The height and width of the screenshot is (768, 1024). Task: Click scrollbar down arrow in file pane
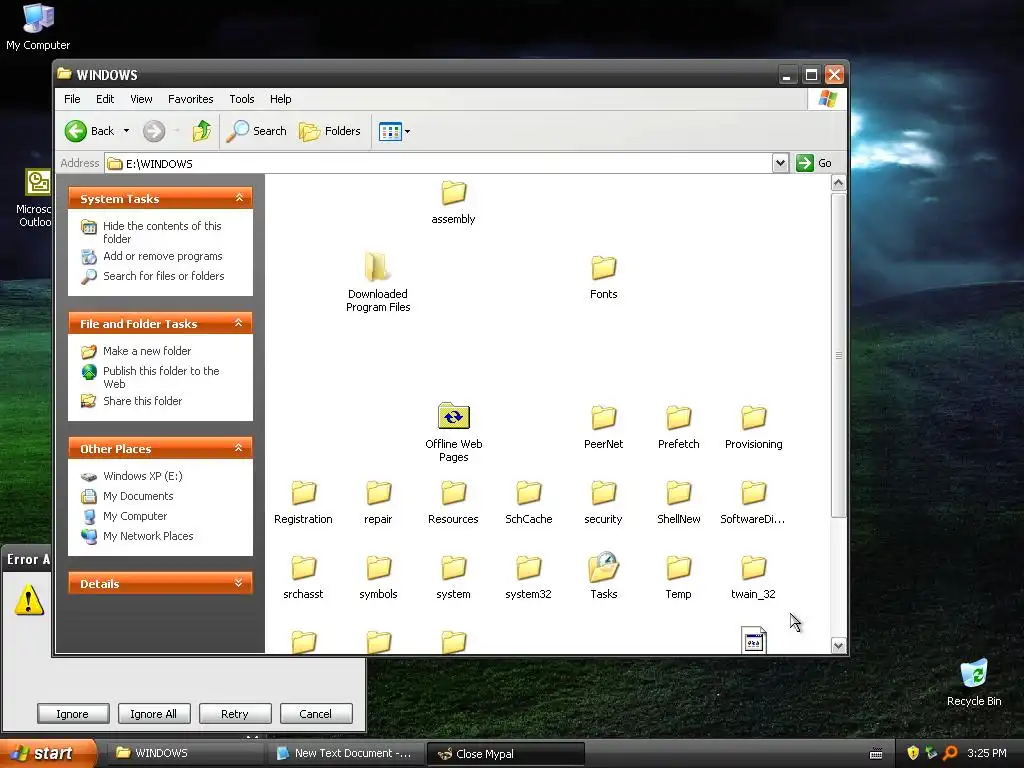[839, 645]
